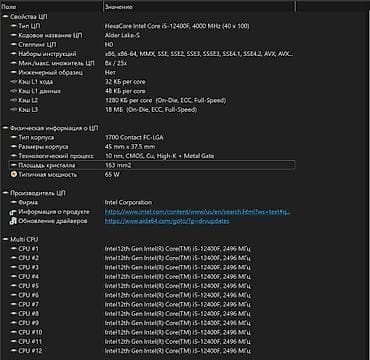Click the icon next to Фирма
The image size is (370, 360).
click(14, 202)
